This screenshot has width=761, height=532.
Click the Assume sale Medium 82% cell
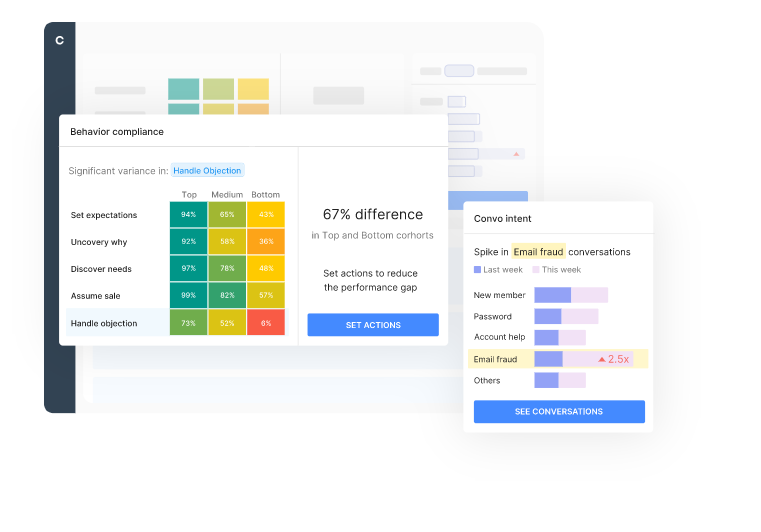click(227, 295)
